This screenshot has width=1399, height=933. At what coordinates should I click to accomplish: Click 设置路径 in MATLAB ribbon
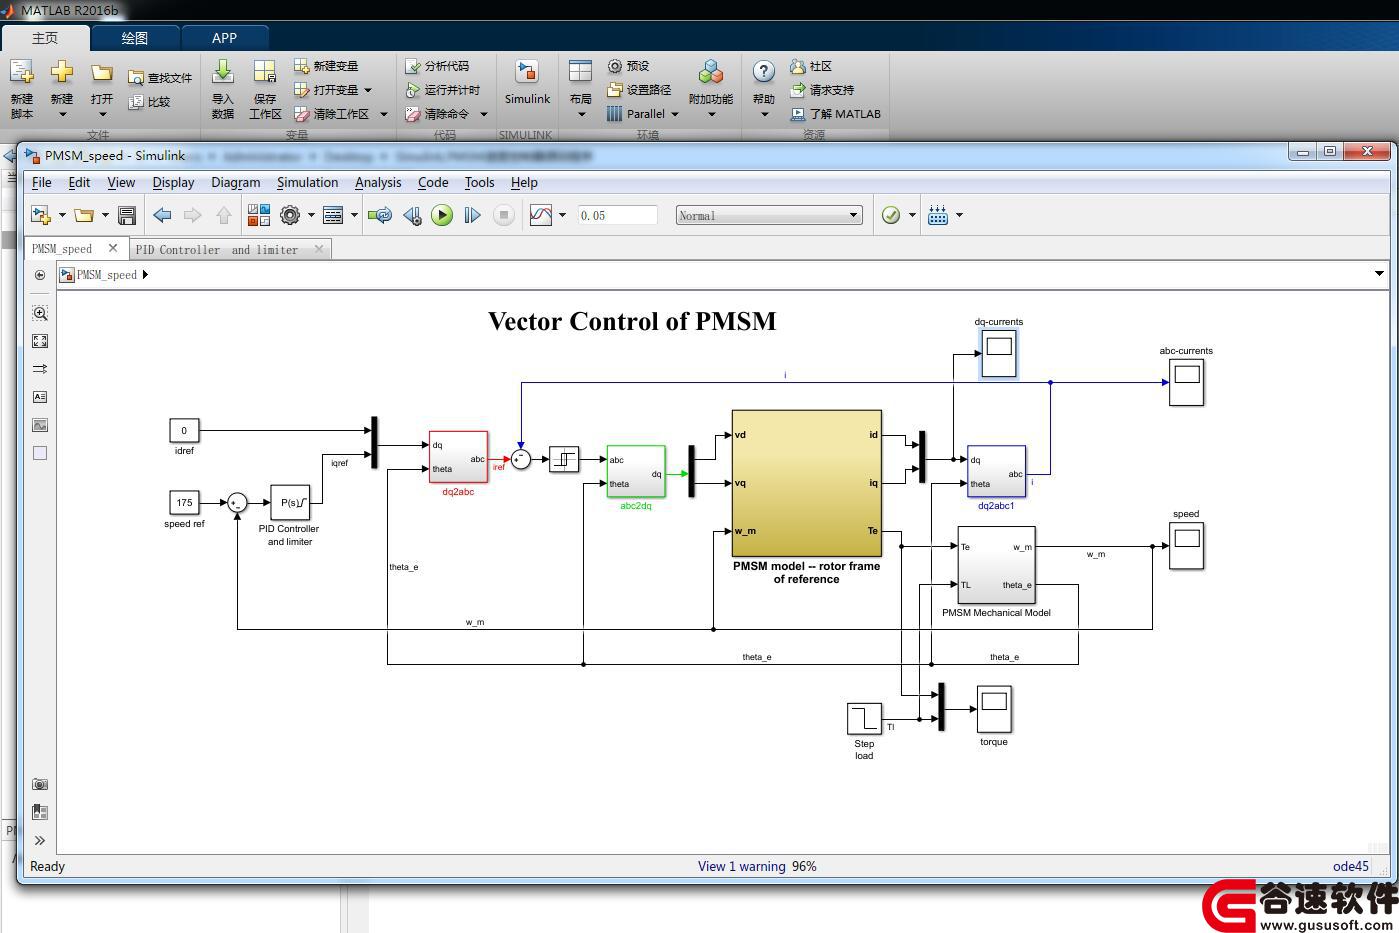(x=639, y=90)
